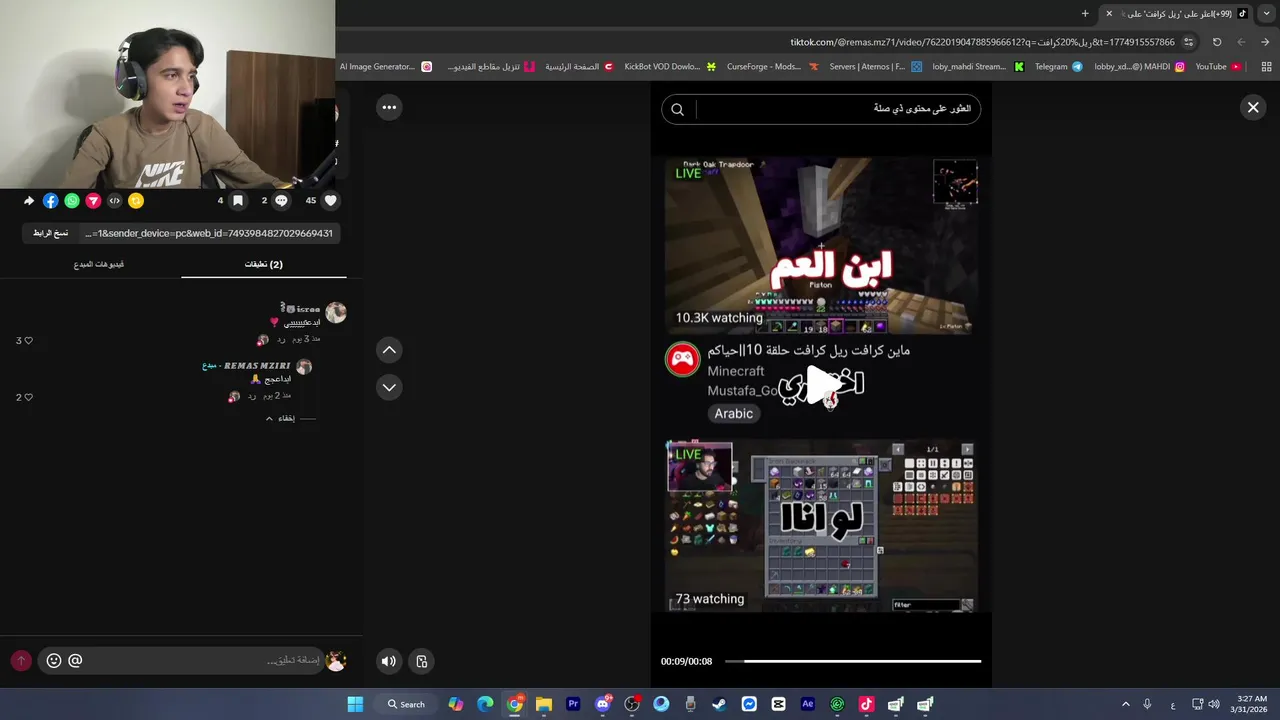Go to previous video with up chevron
This screenshot has width=1280, height=720.
tap(389, 350)
